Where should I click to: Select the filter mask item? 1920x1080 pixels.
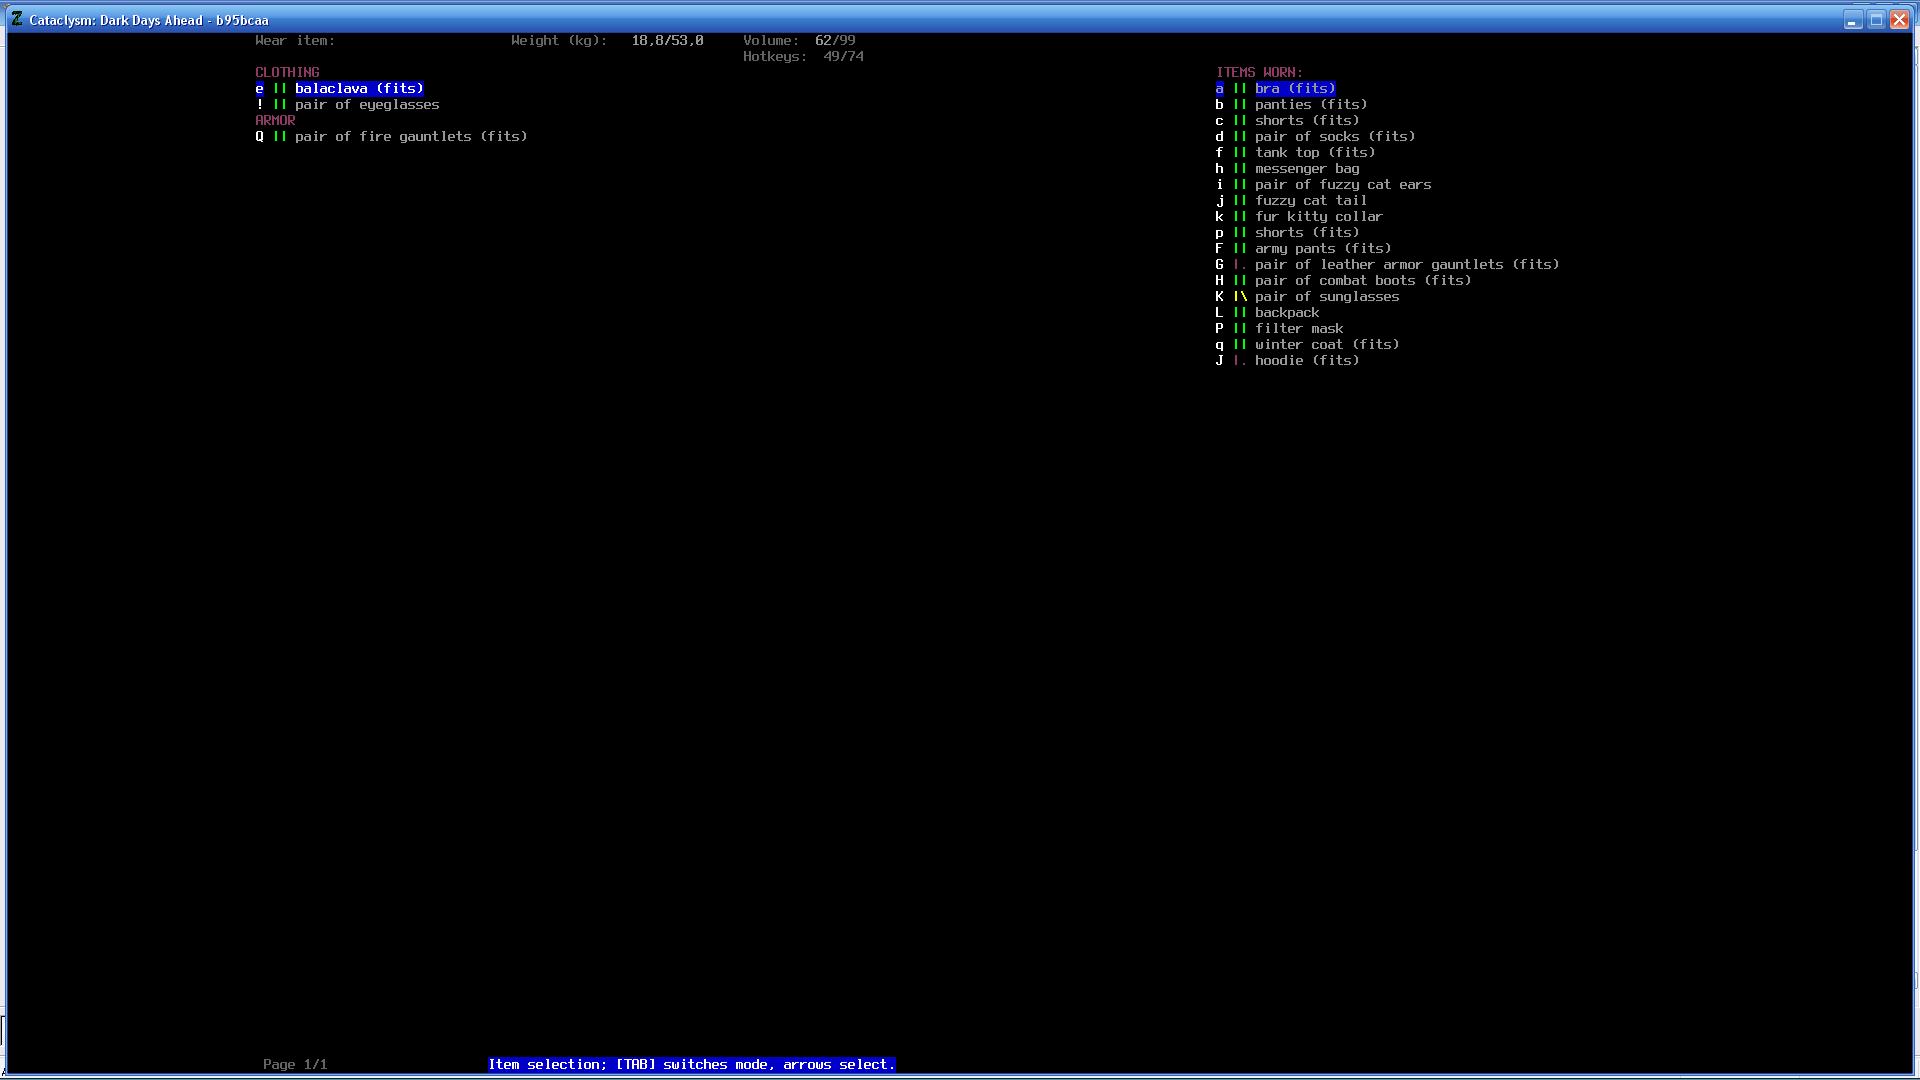click(x=1298, y=328)
